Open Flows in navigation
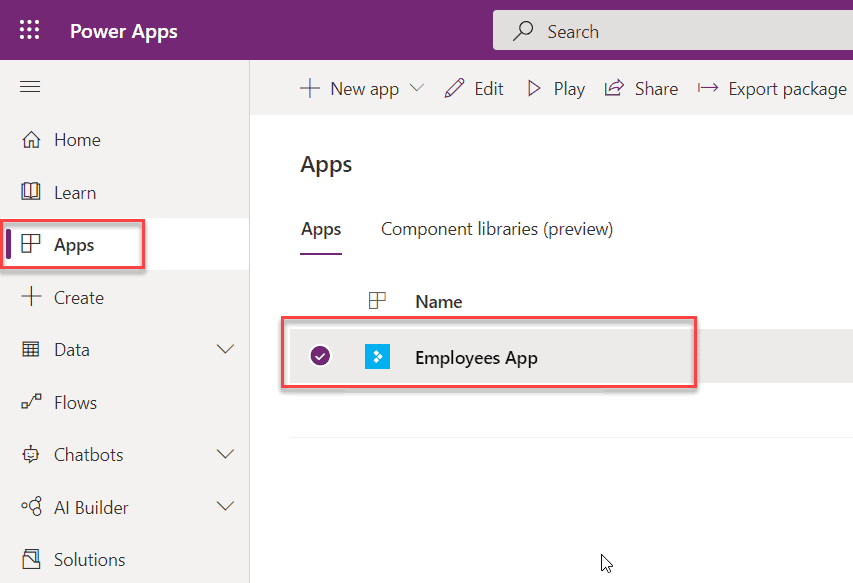 [76, 403]
